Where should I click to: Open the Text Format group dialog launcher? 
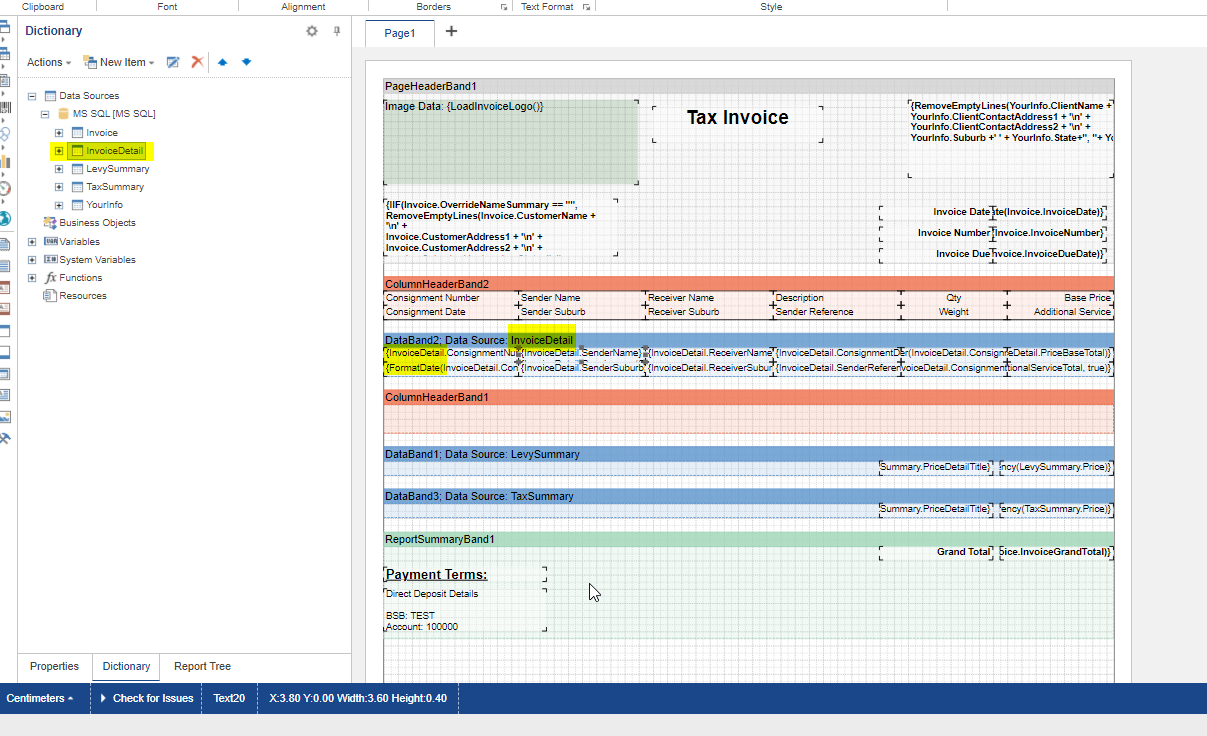[x=586, y=7]
